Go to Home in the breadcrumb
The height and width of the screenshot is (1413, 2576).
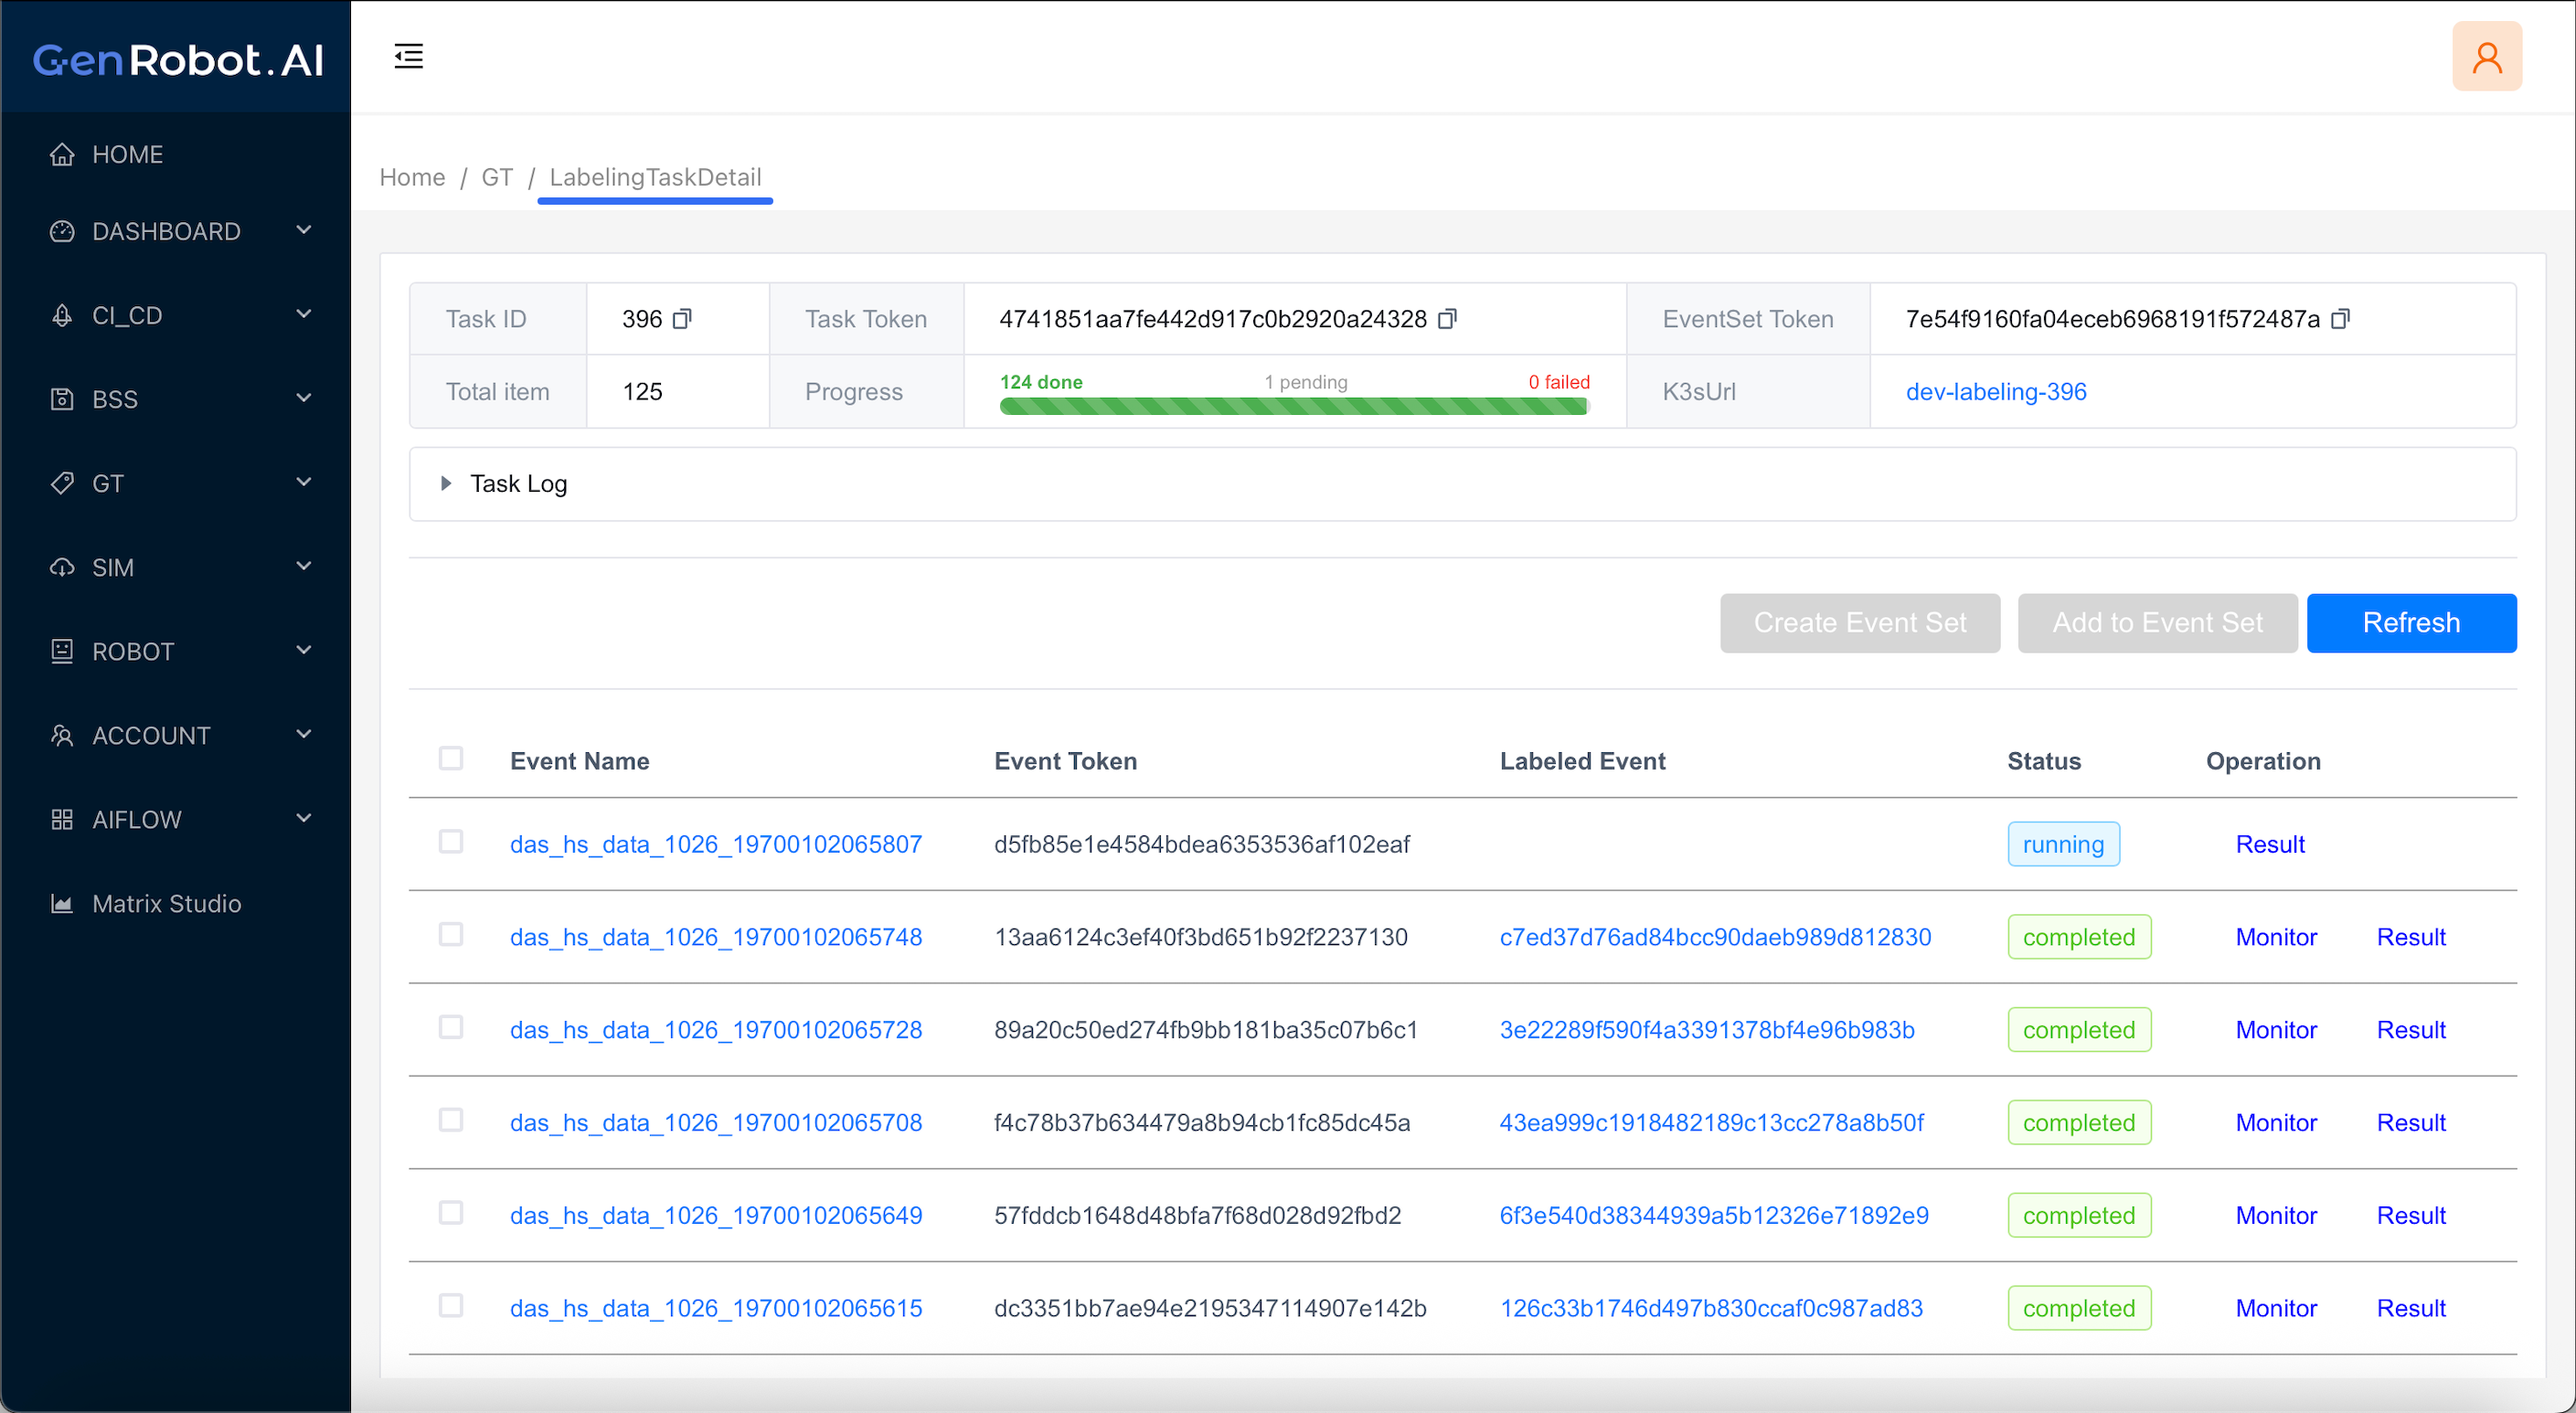coord(412,177)
